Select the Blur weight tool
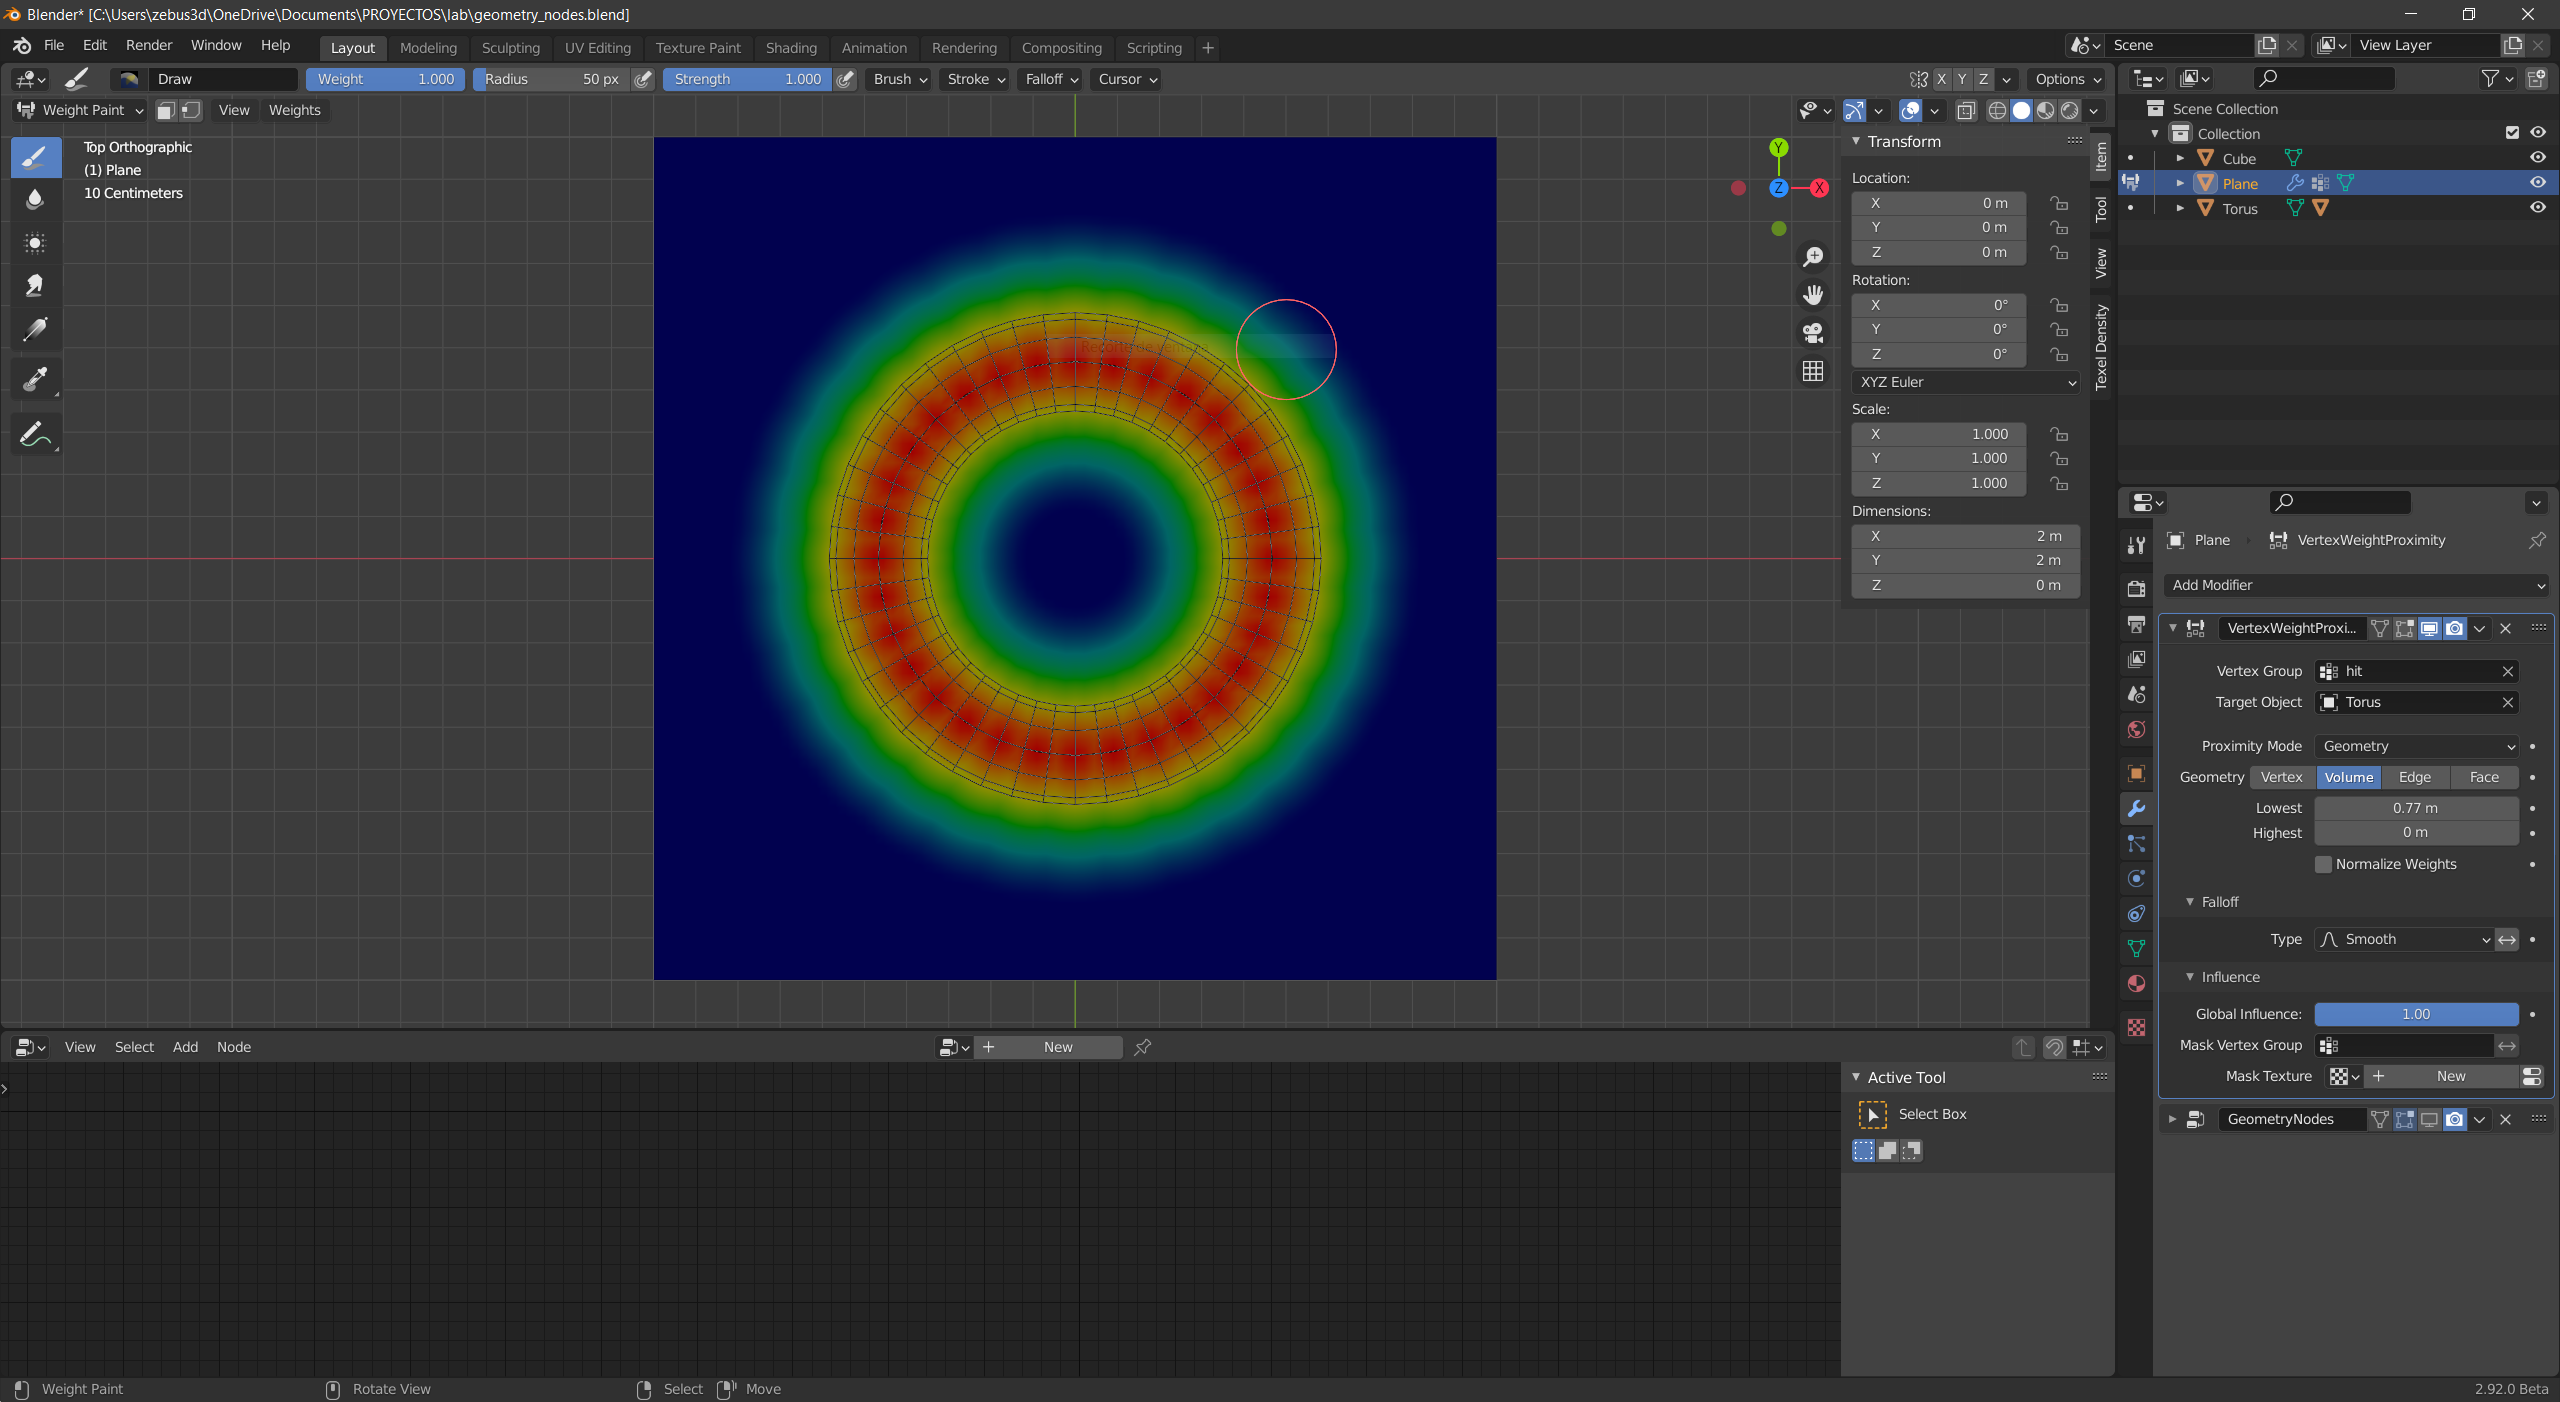 click(x=35, y=200)
